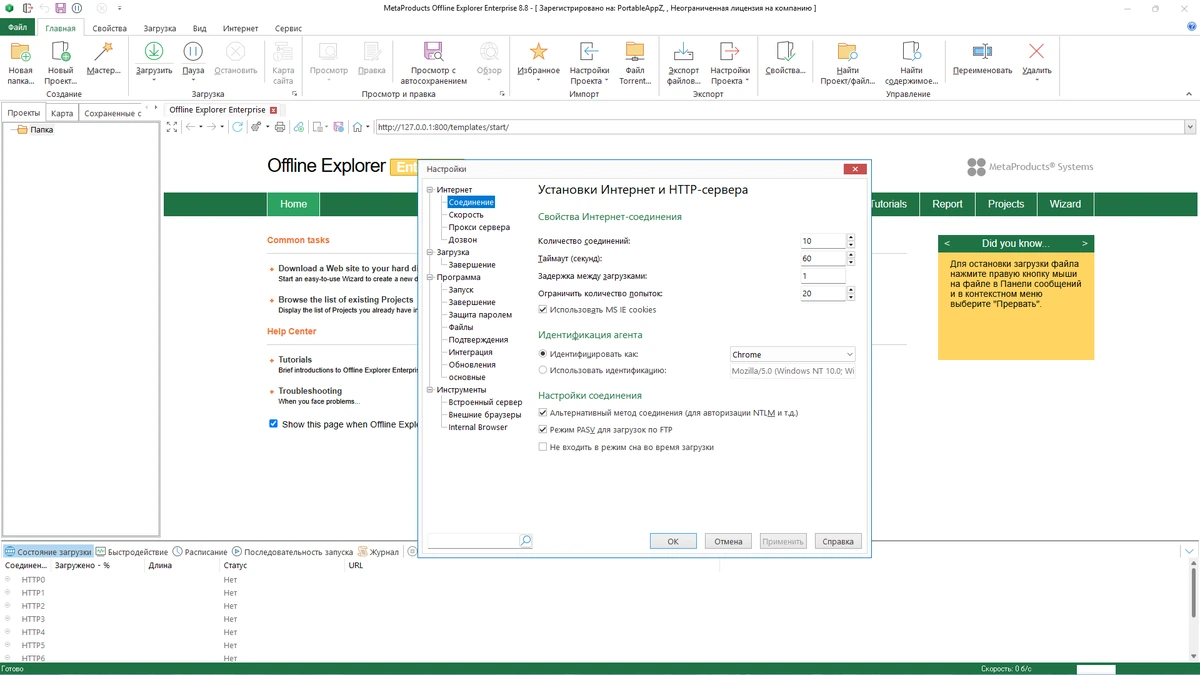The image size is (1200, 675).
Task: Select Идентифицировать как radio button
Action: tap(543, 354)
